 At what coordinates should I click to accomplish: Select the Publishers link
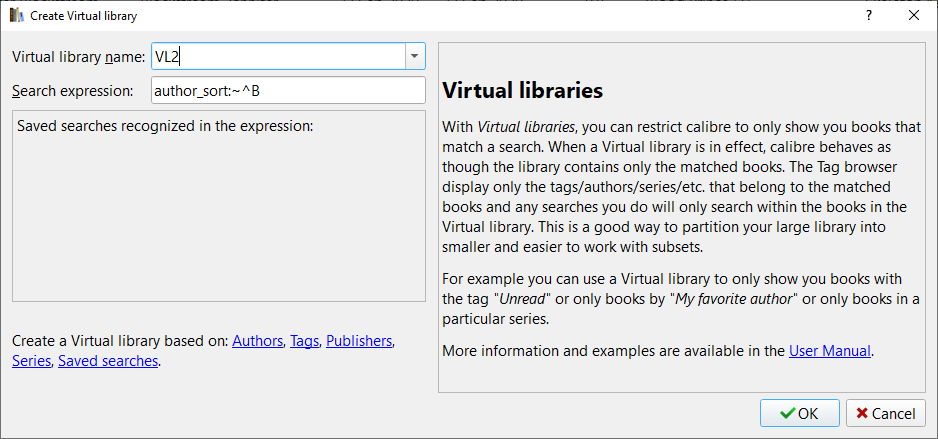pos(359,341)
